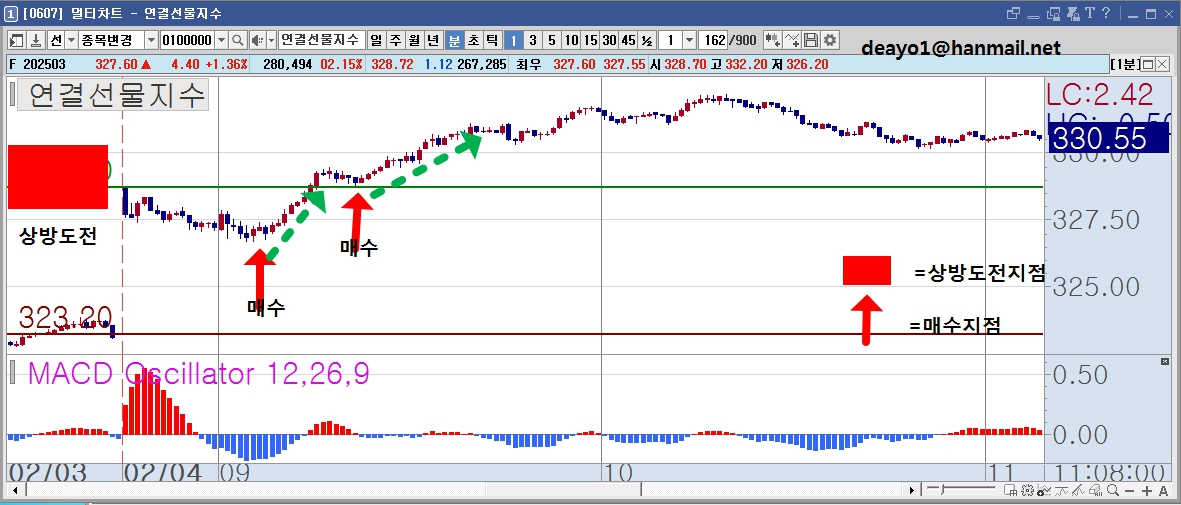The width and height of the screenshot is (1181, 505).
Task: Click the 280,494 volume value
Action: tap(288, 65)
